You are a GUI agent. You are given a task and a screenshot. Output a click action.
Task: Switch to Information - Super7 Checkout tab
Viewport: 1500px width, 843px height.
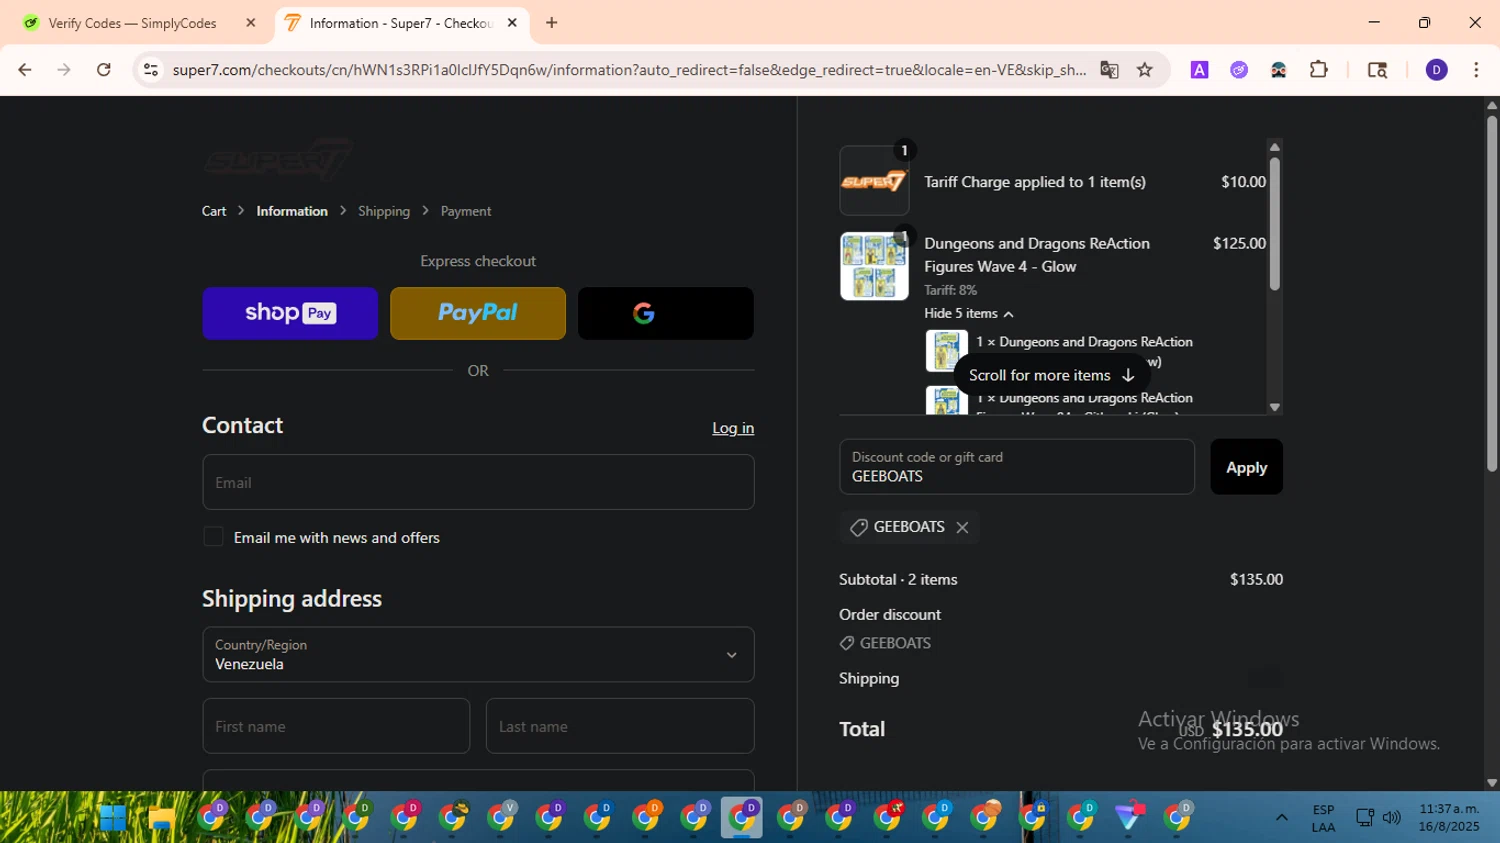402,23
